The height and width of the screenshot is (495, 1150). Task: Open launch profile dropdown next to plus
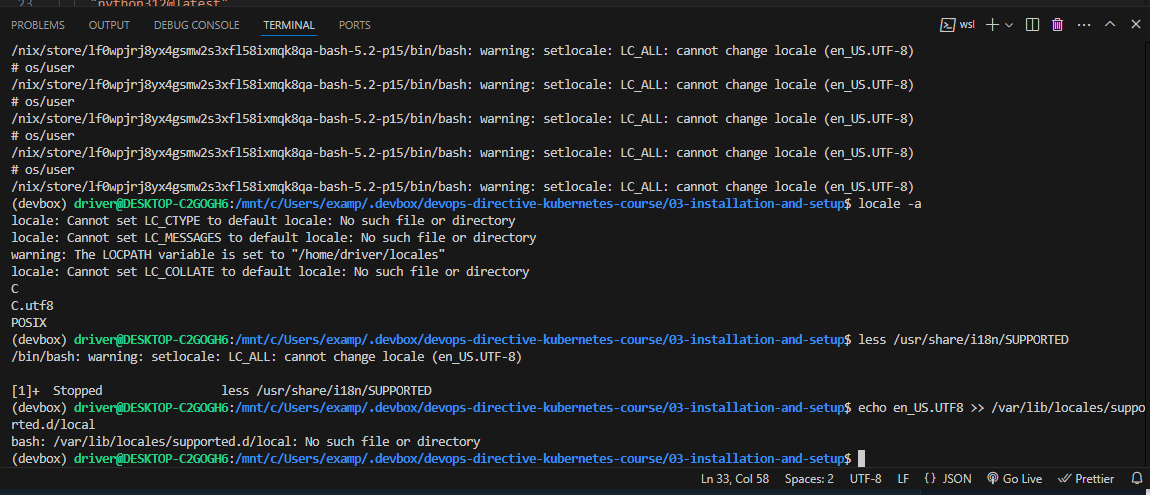pos(1009,25)
